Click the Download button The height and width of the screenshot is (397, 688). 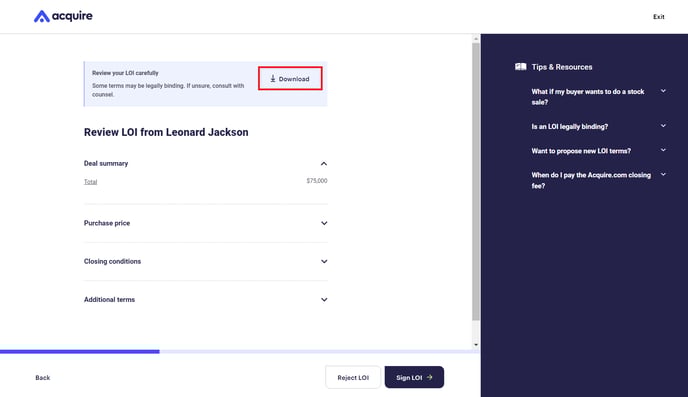click(x=290, y=79)
